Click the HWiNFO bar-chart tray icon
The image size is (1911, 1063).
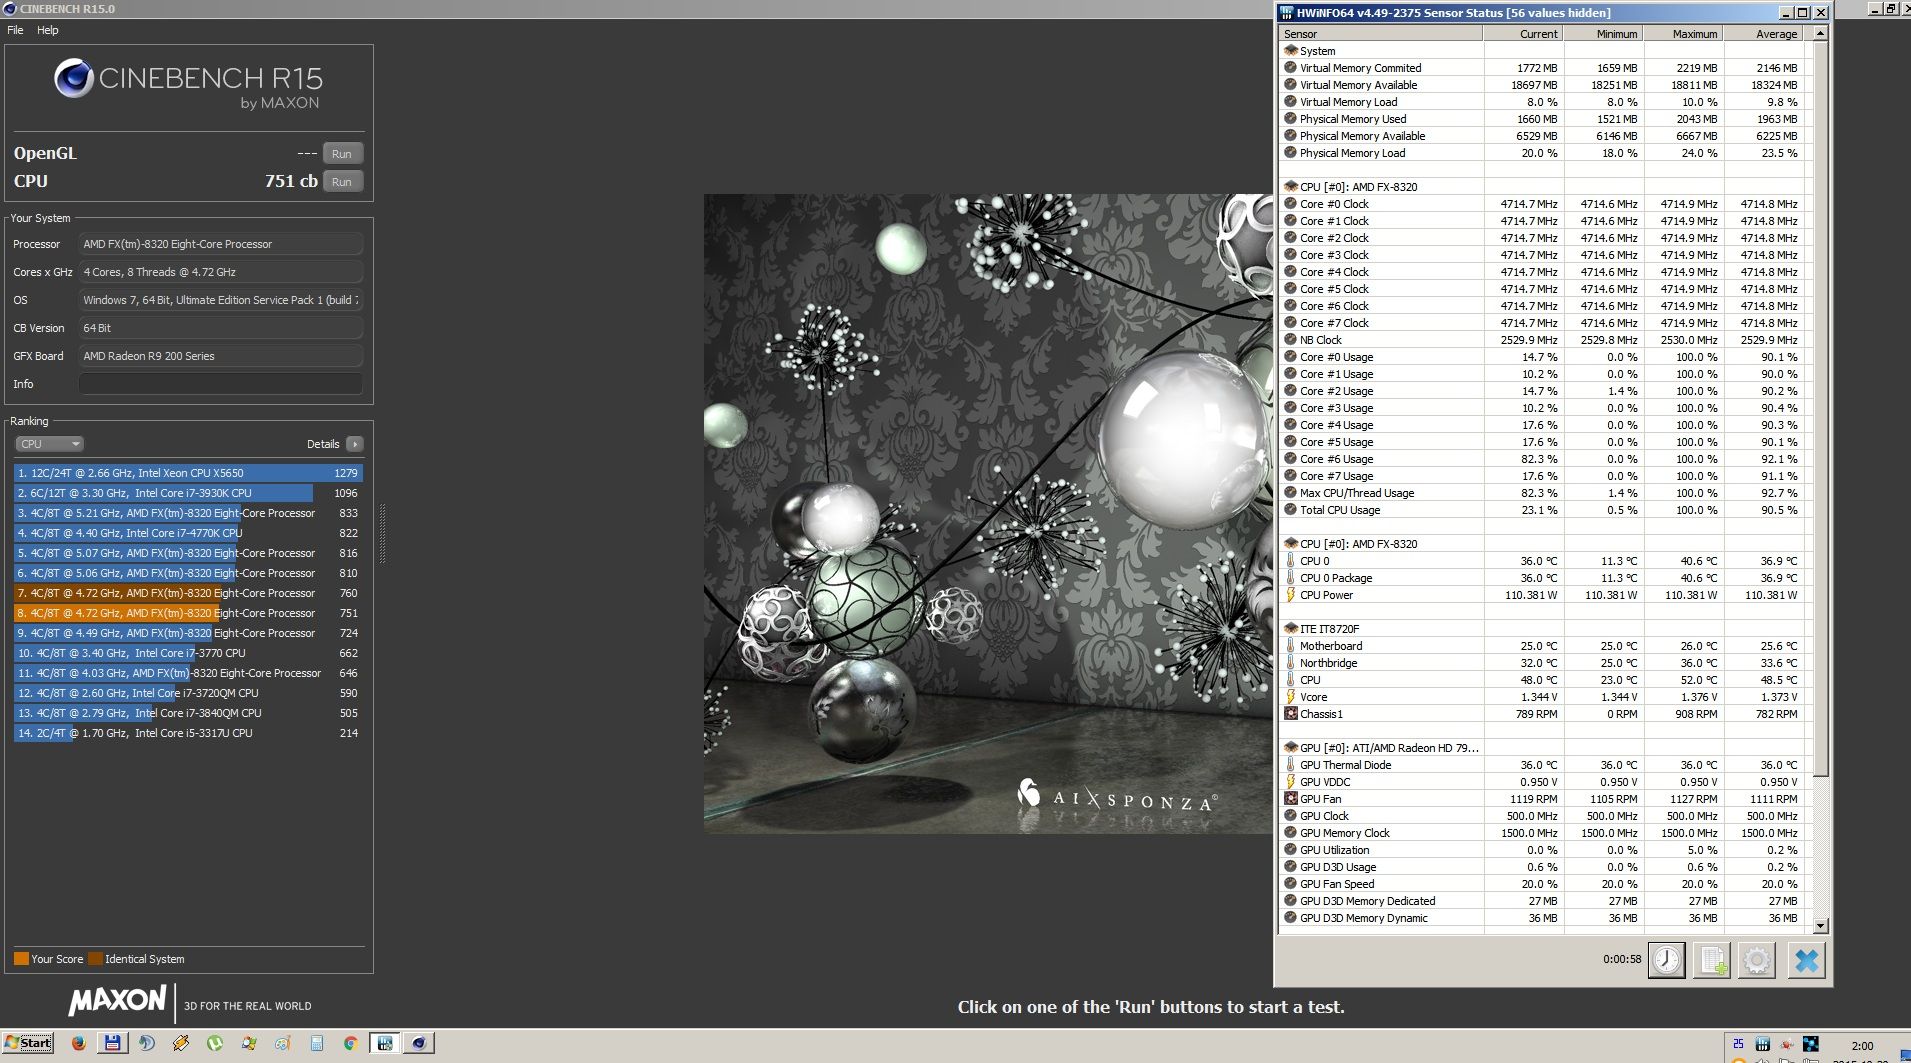[1762, 1044]
